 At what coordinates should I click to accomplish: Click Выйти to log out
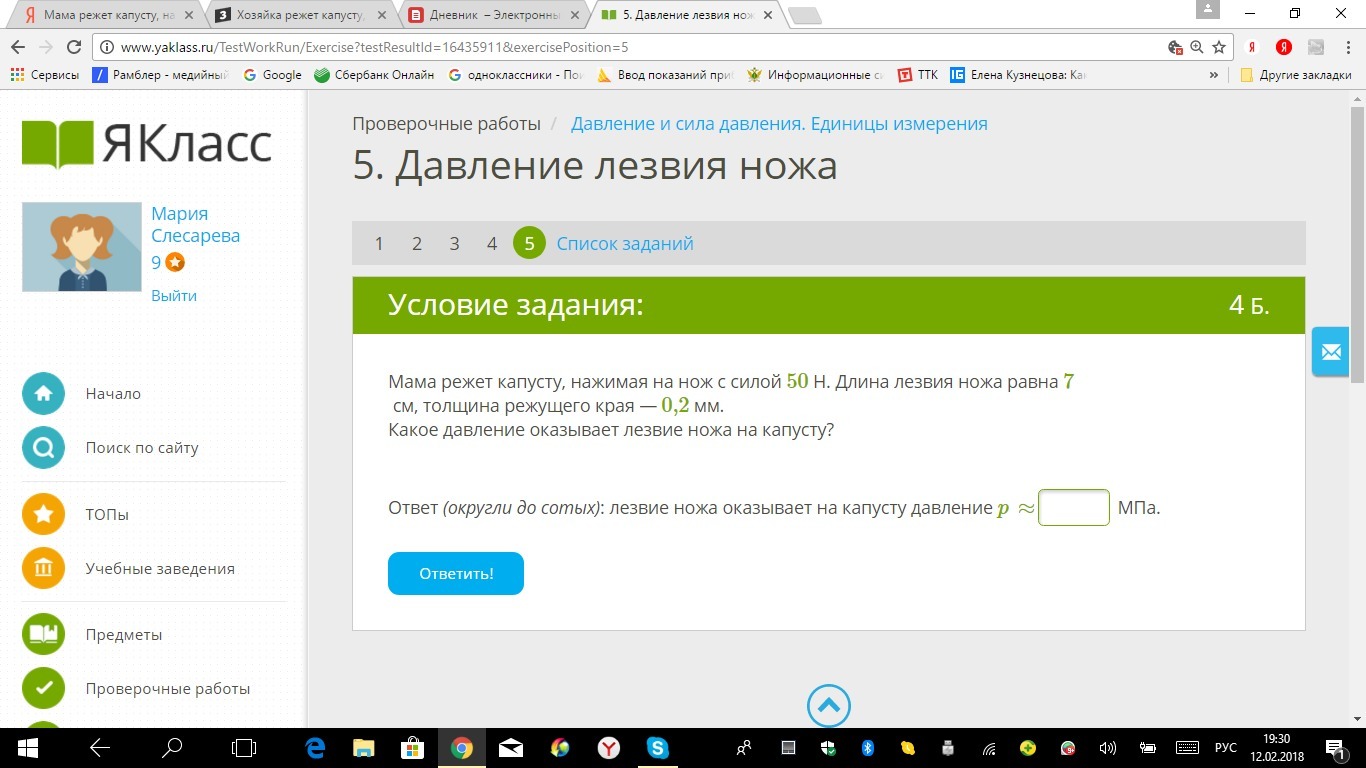tap(174, 296)
